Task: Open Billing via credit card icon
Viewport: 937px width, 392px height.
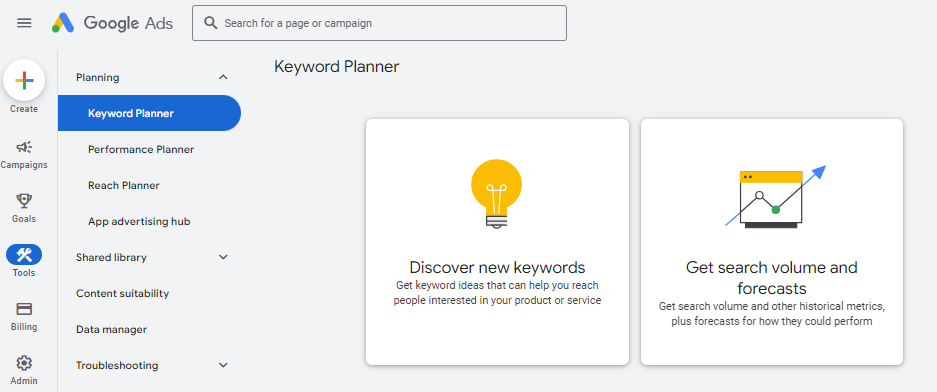Action: point(24,309)
